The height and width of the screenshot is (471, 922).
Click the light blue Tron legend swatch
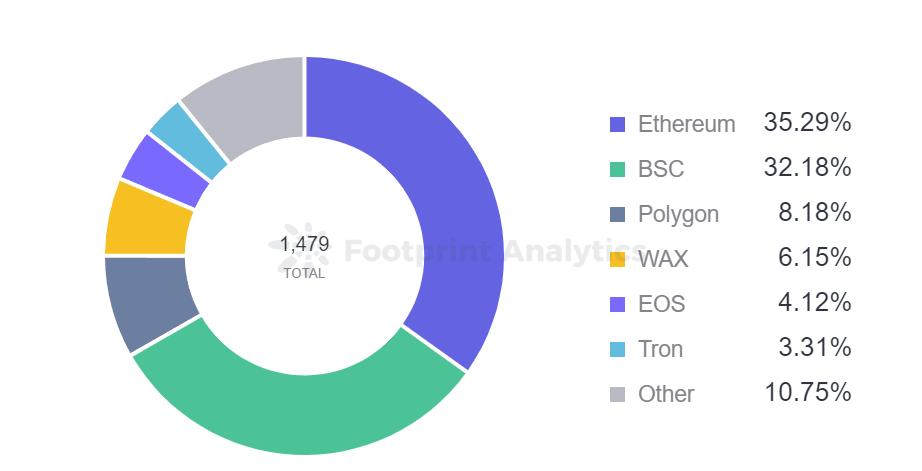[x=618, y=349]
